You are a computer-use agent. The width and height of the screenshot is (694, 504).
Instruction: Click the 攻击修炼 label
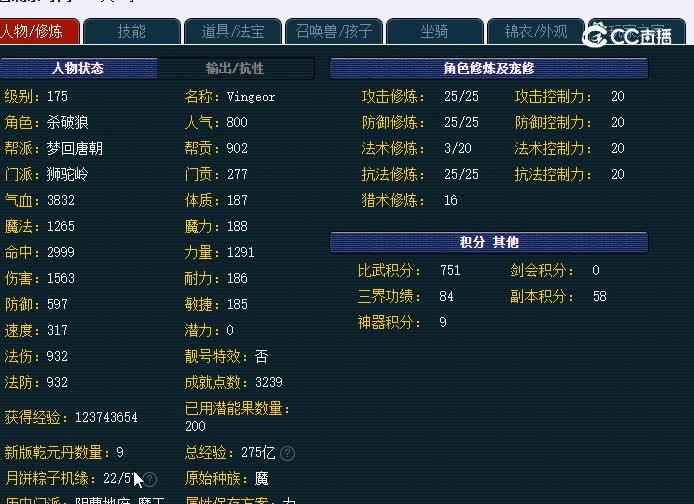393,96
